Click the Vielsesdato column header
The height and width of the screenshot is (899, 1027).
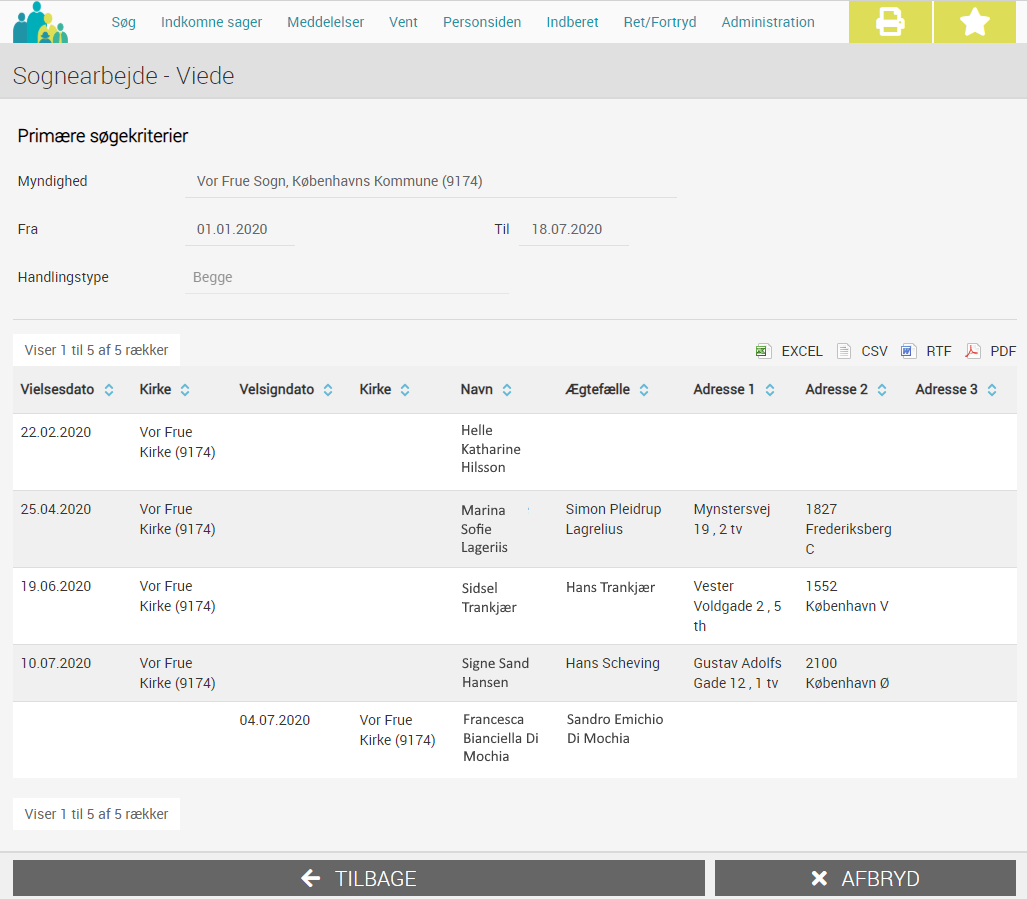[57, 390]
